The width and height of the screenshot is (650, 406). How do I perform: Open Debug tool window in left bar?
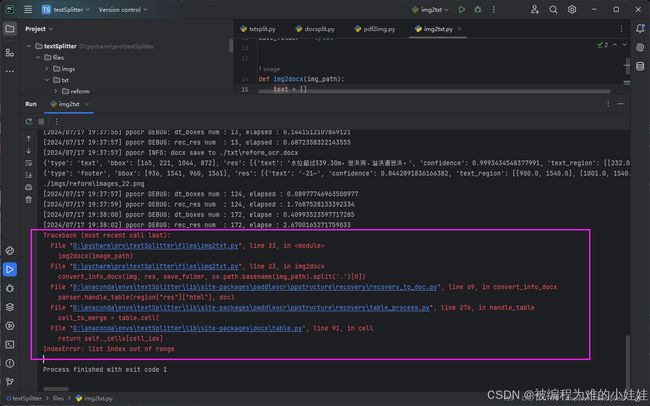point(10,288)
